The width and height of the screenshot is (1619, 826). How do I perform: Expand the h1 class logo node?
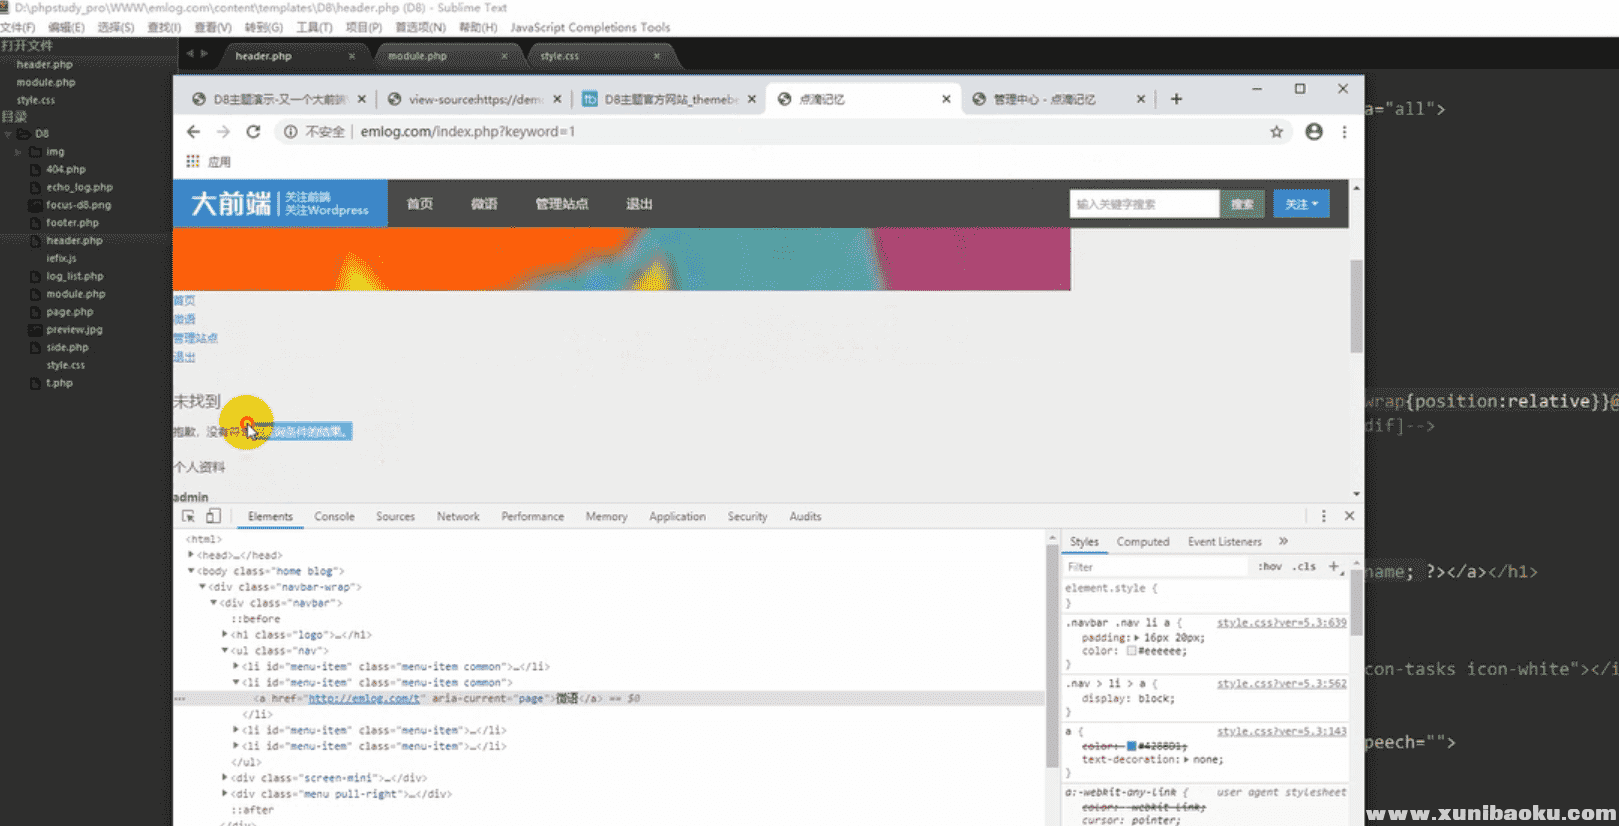[x=224, y=635]
